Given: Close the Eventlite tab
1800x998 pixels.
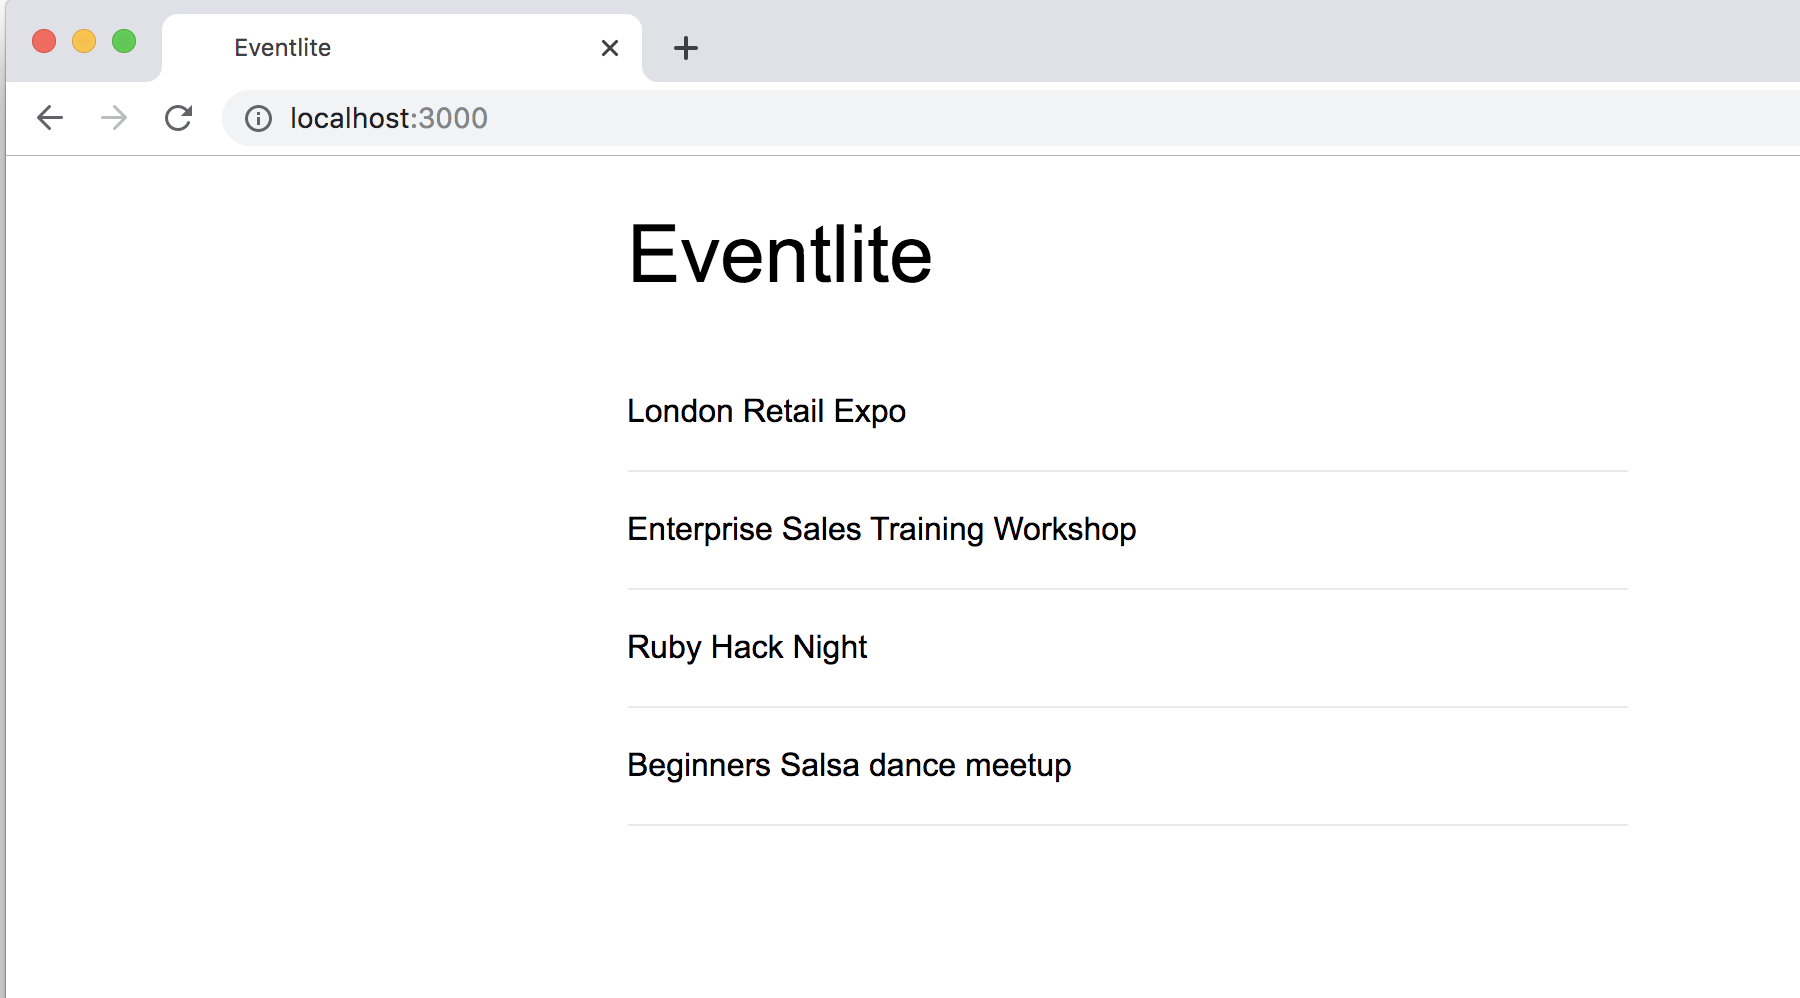Looking at the screenshot, I should tap(610, 48).
